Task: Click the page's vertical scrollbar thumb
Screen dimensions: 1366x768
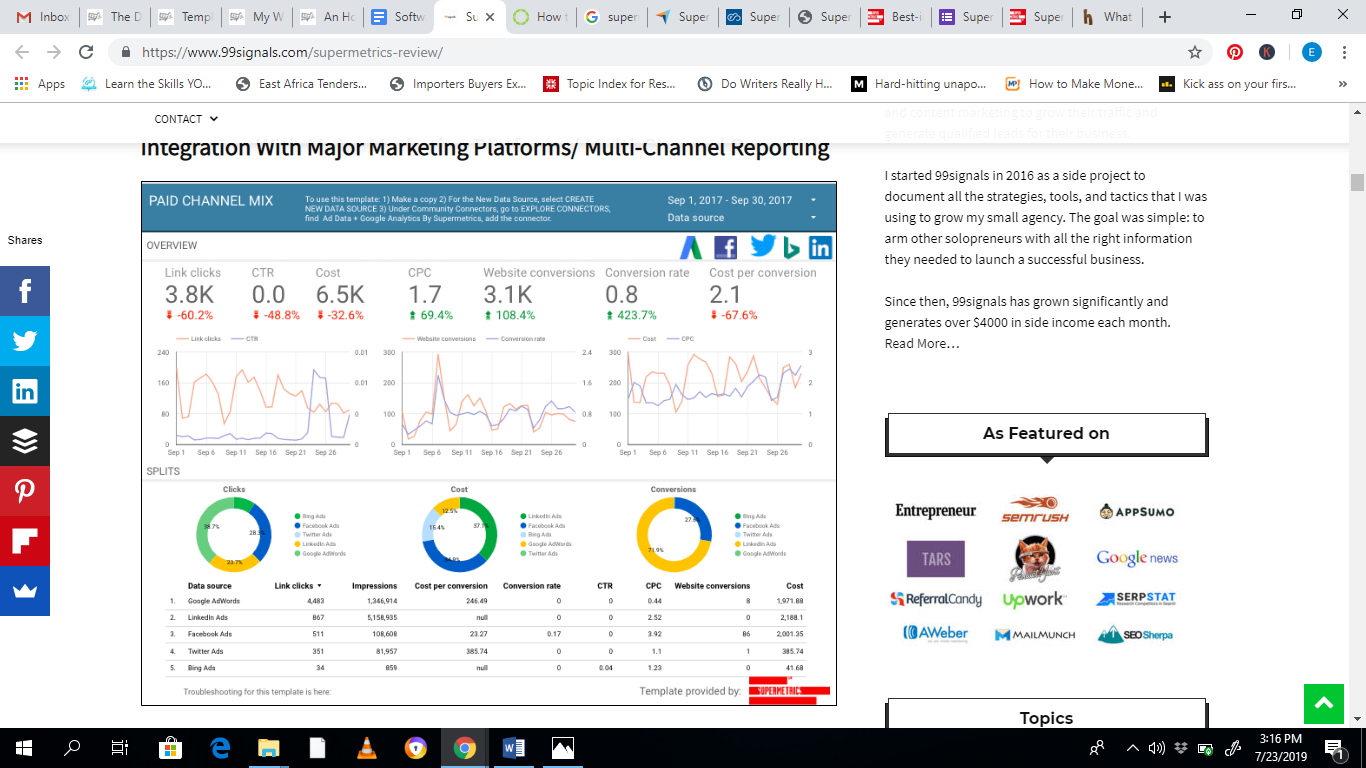Action: pos(1357,182)
